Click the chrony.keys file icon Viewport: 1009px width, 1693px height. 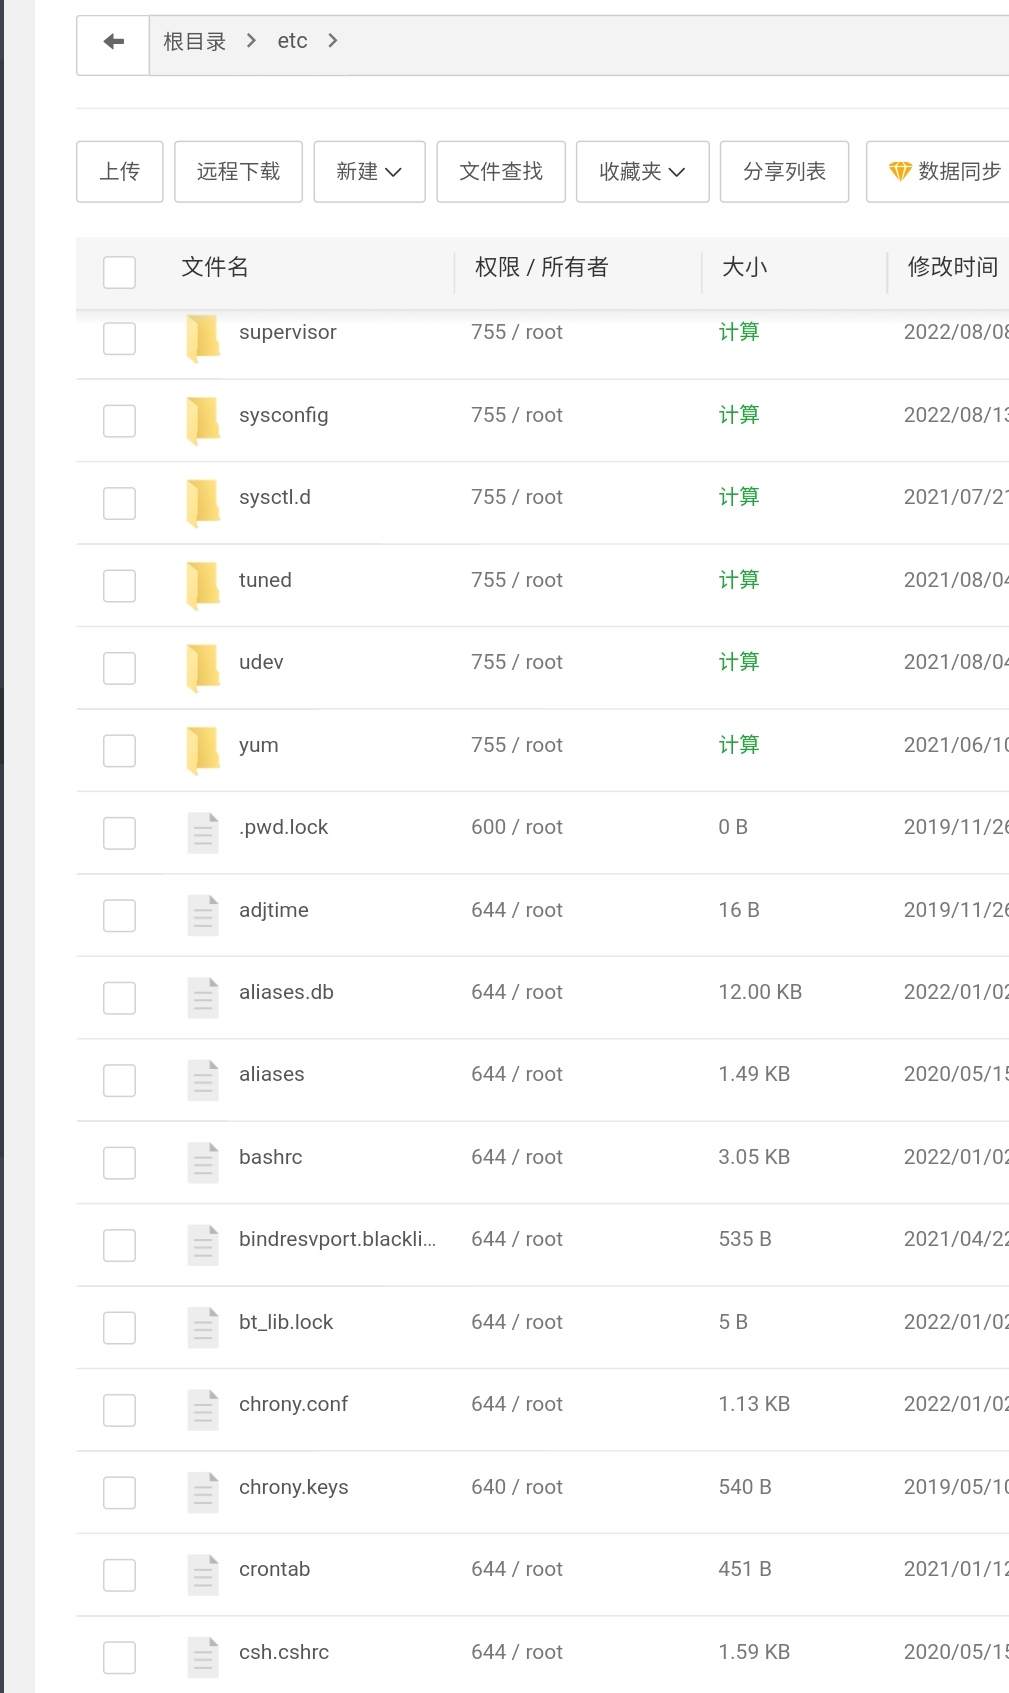(x=203, y=1492)
